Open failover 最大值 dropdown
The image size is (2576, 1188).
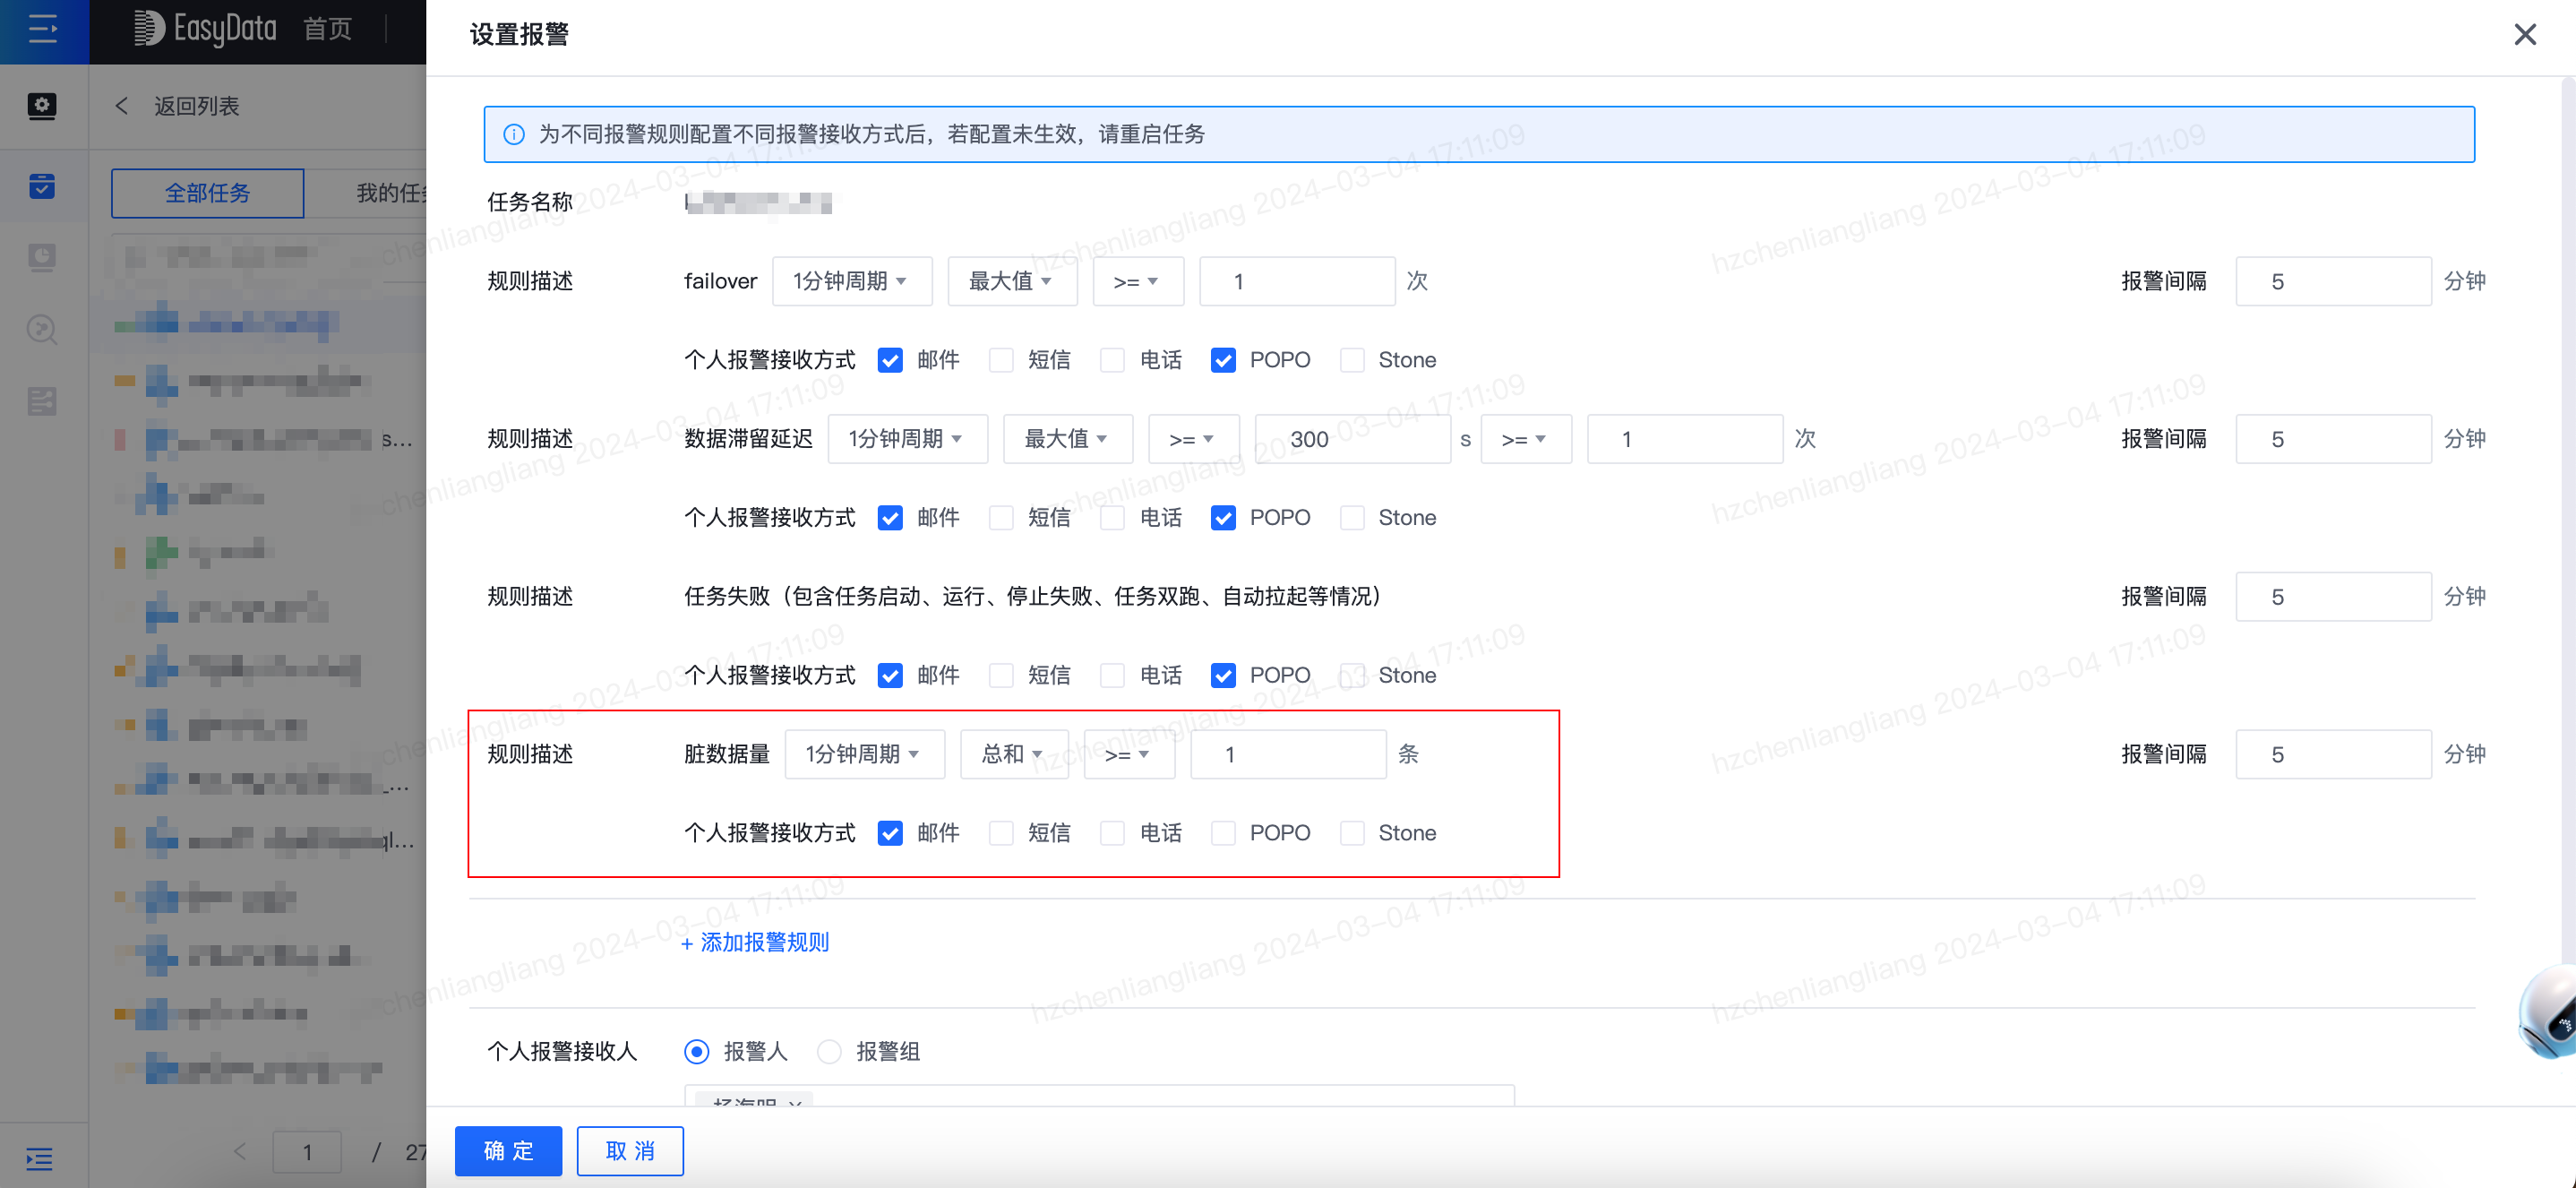1012,282
